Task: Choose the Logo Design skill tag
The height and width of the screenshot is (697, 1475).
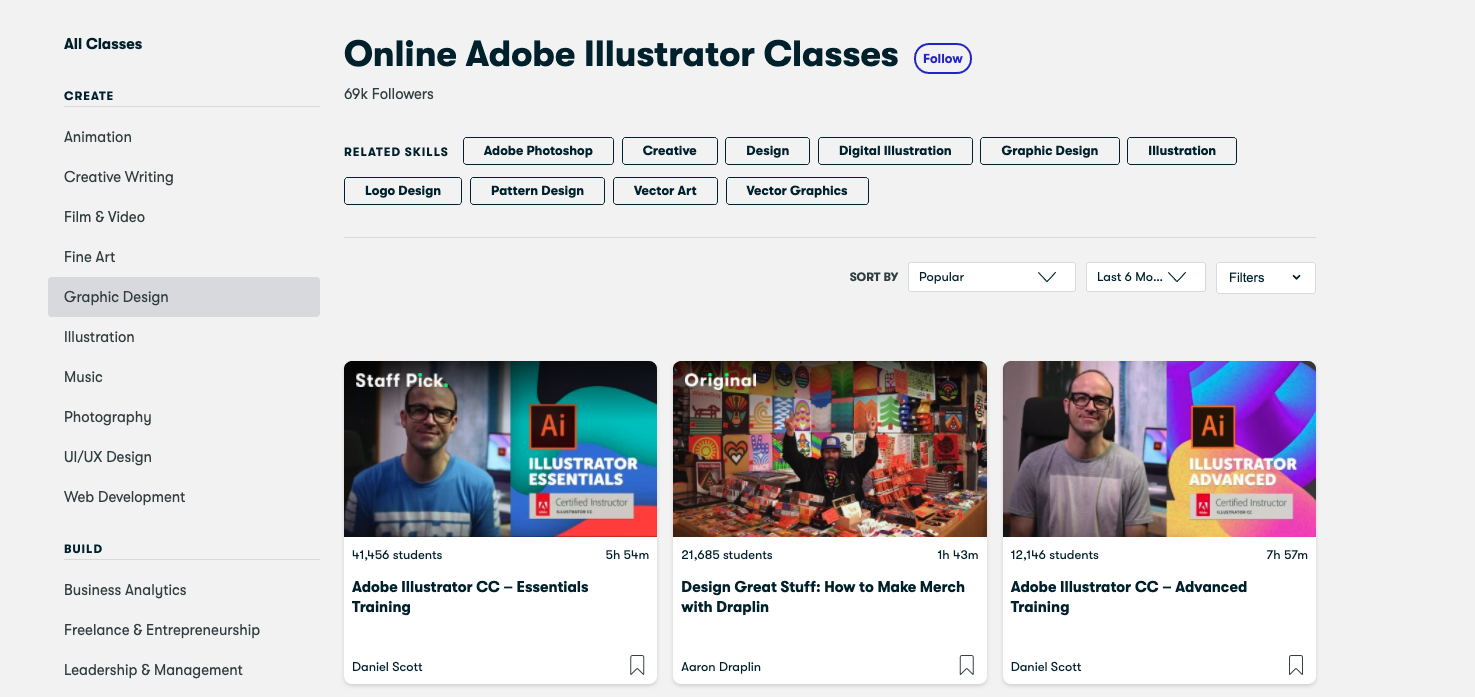Action: 403,191
